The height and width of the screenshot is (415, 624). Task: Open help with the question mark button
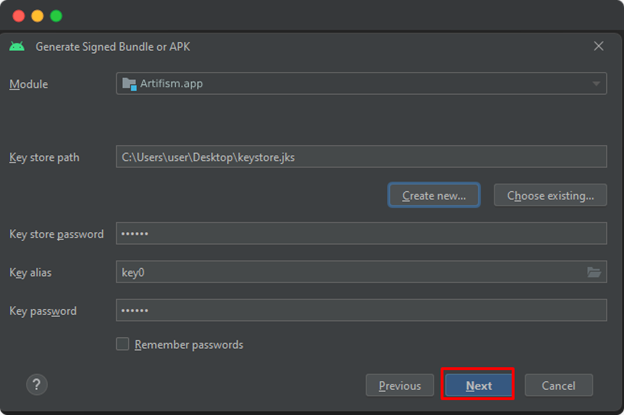[36, 384]
